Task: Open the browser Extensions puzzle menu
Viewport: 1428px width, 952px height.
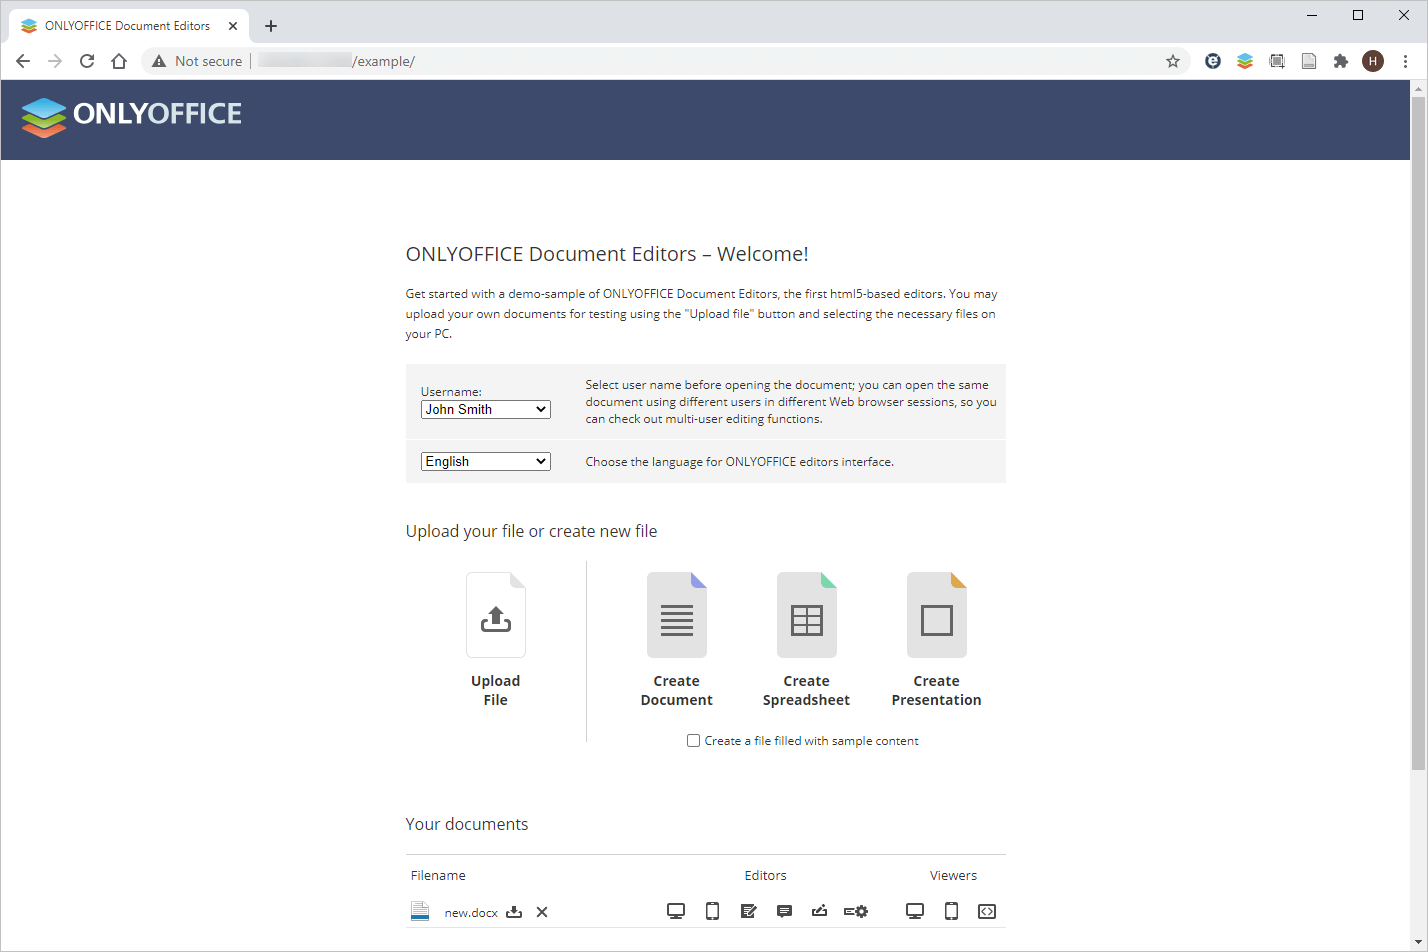Action: click(x=1341, y=61)
